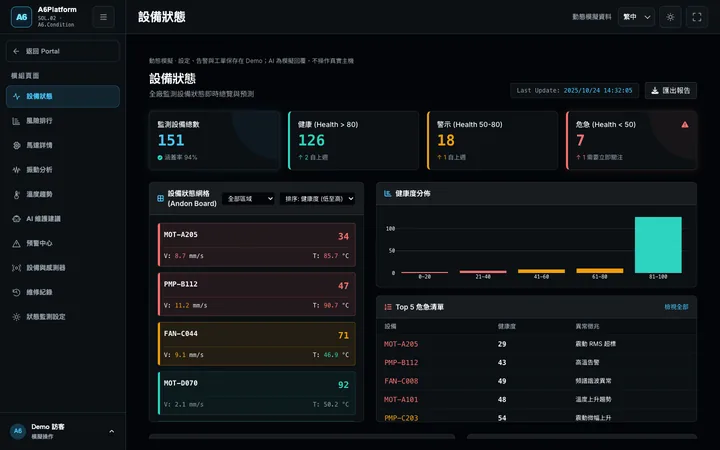Screen dimensions: 720x450
Task: Click the 返回 Portal button
Action: [63, 51]
